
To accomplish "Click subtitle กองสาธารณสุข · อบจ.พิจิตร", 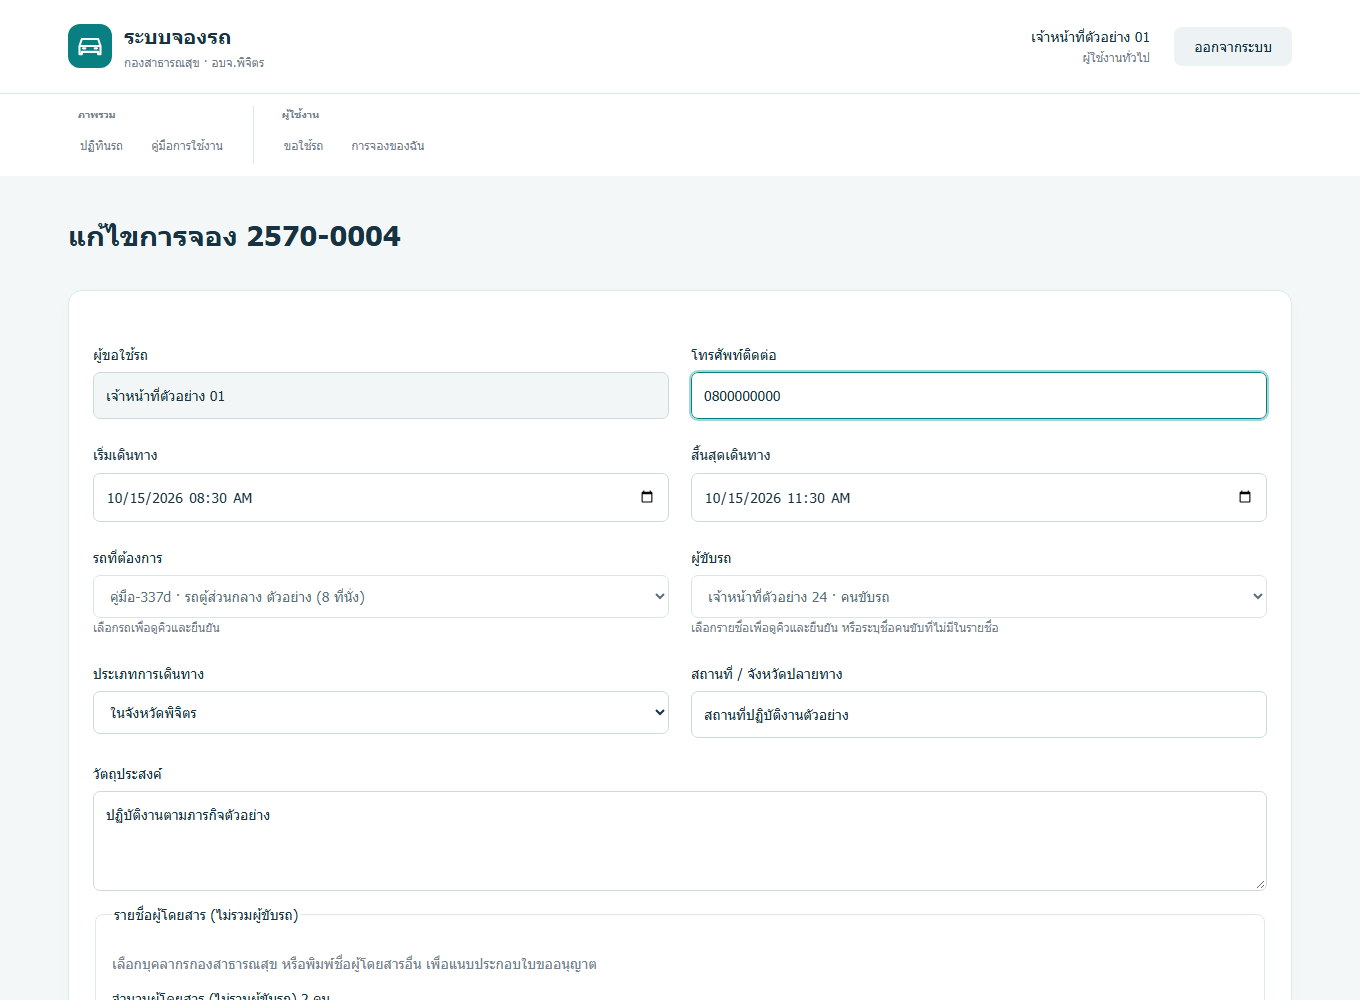I will [x=194, y=63].
